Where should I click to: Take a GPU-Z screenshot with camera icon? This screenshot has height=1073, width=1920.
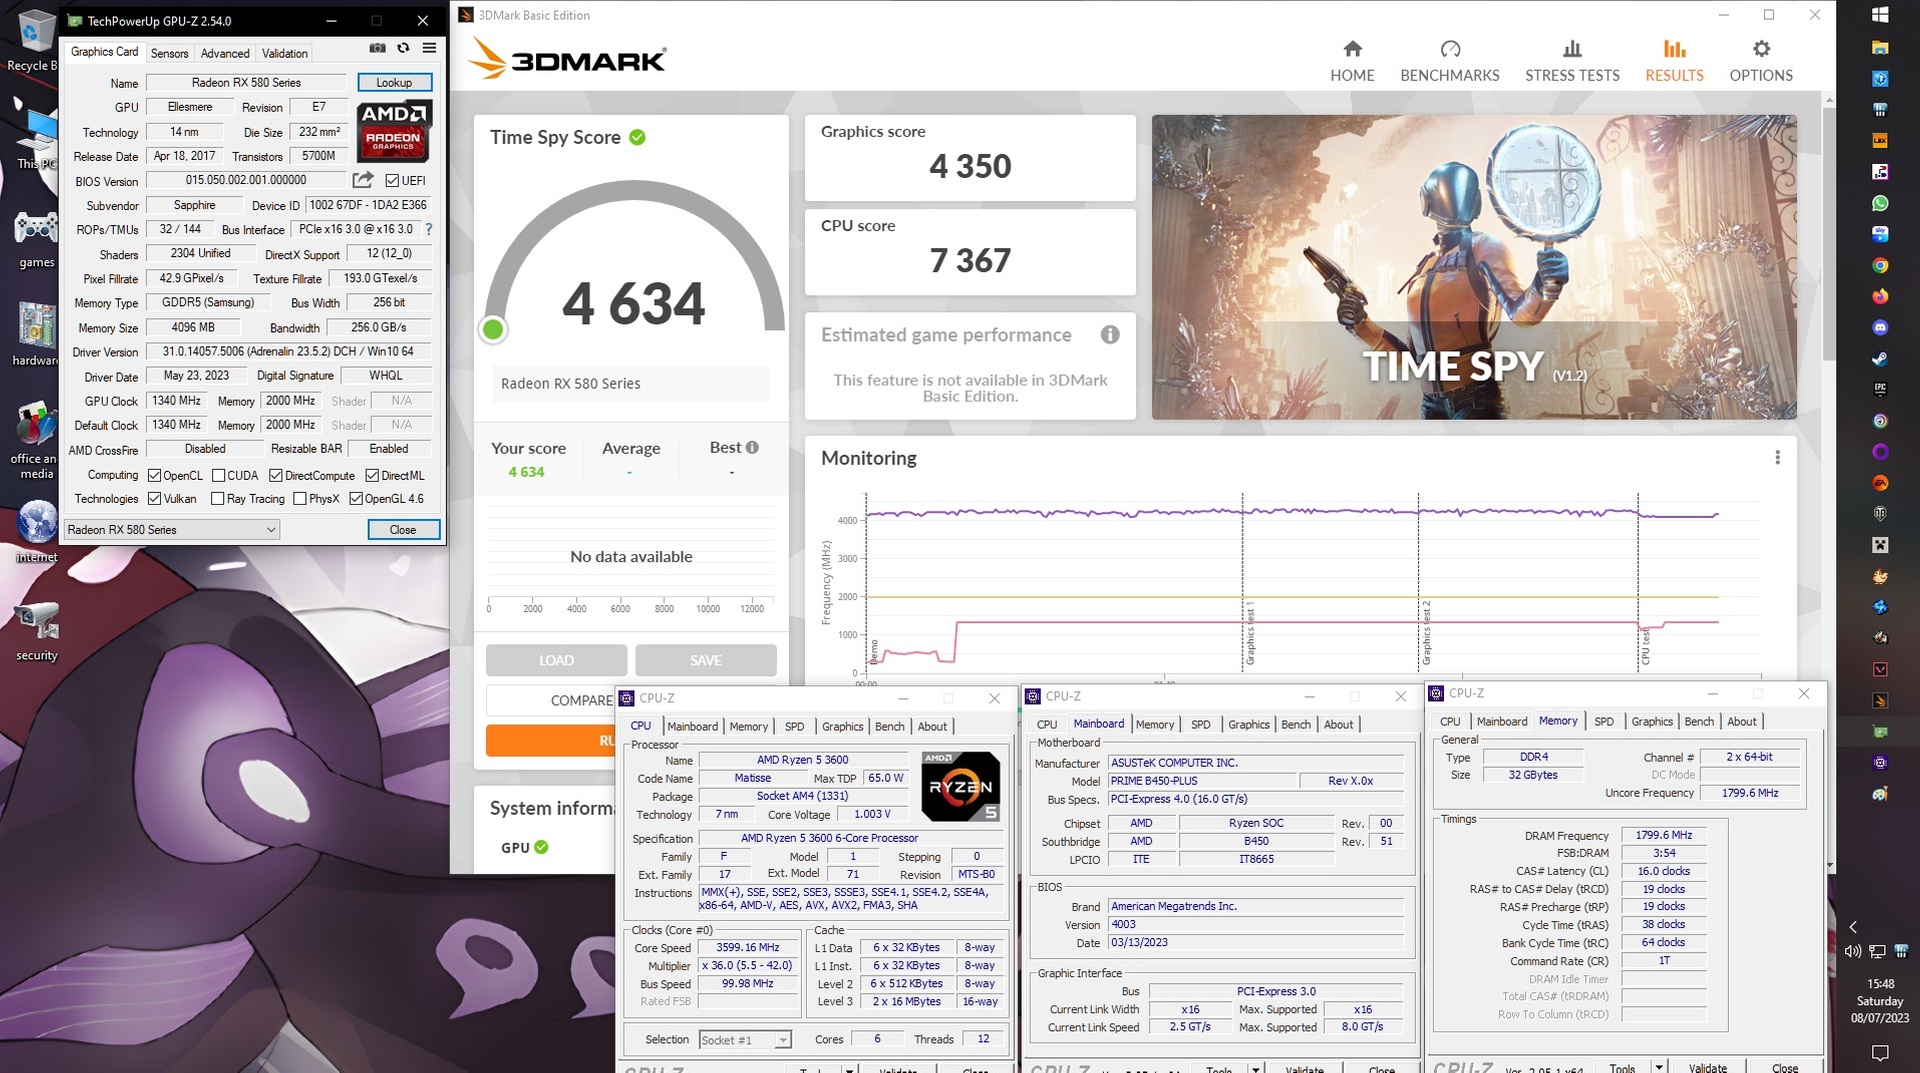pos(377,48)
